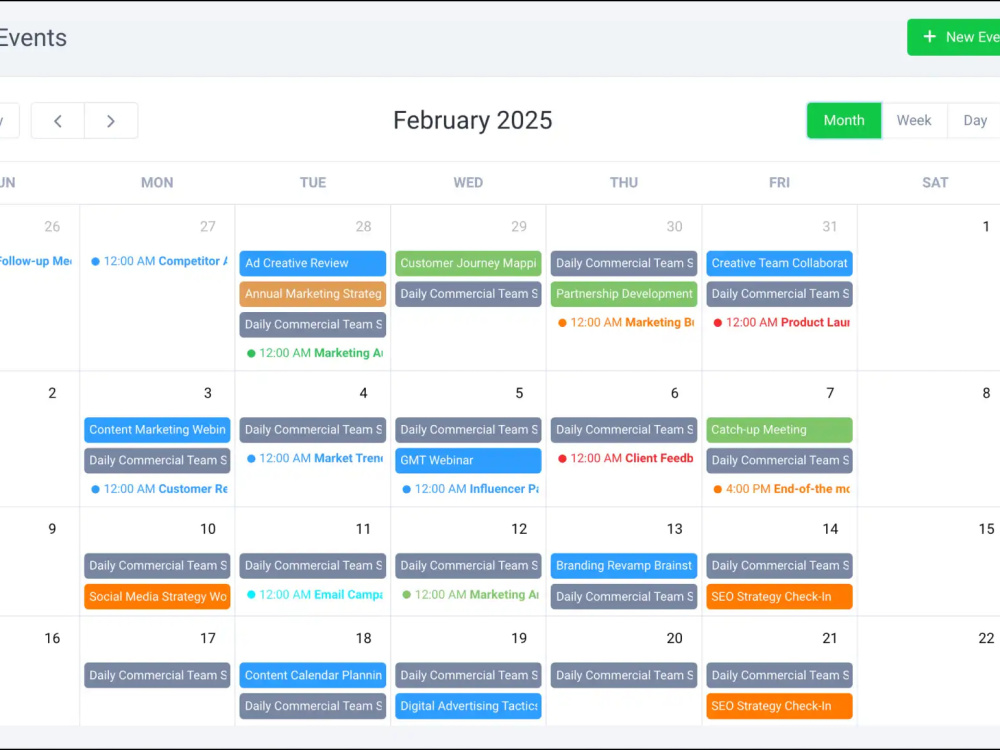
Task: Open Daily Commercial Team event on the 19th
Action: [x=468, y=675]
